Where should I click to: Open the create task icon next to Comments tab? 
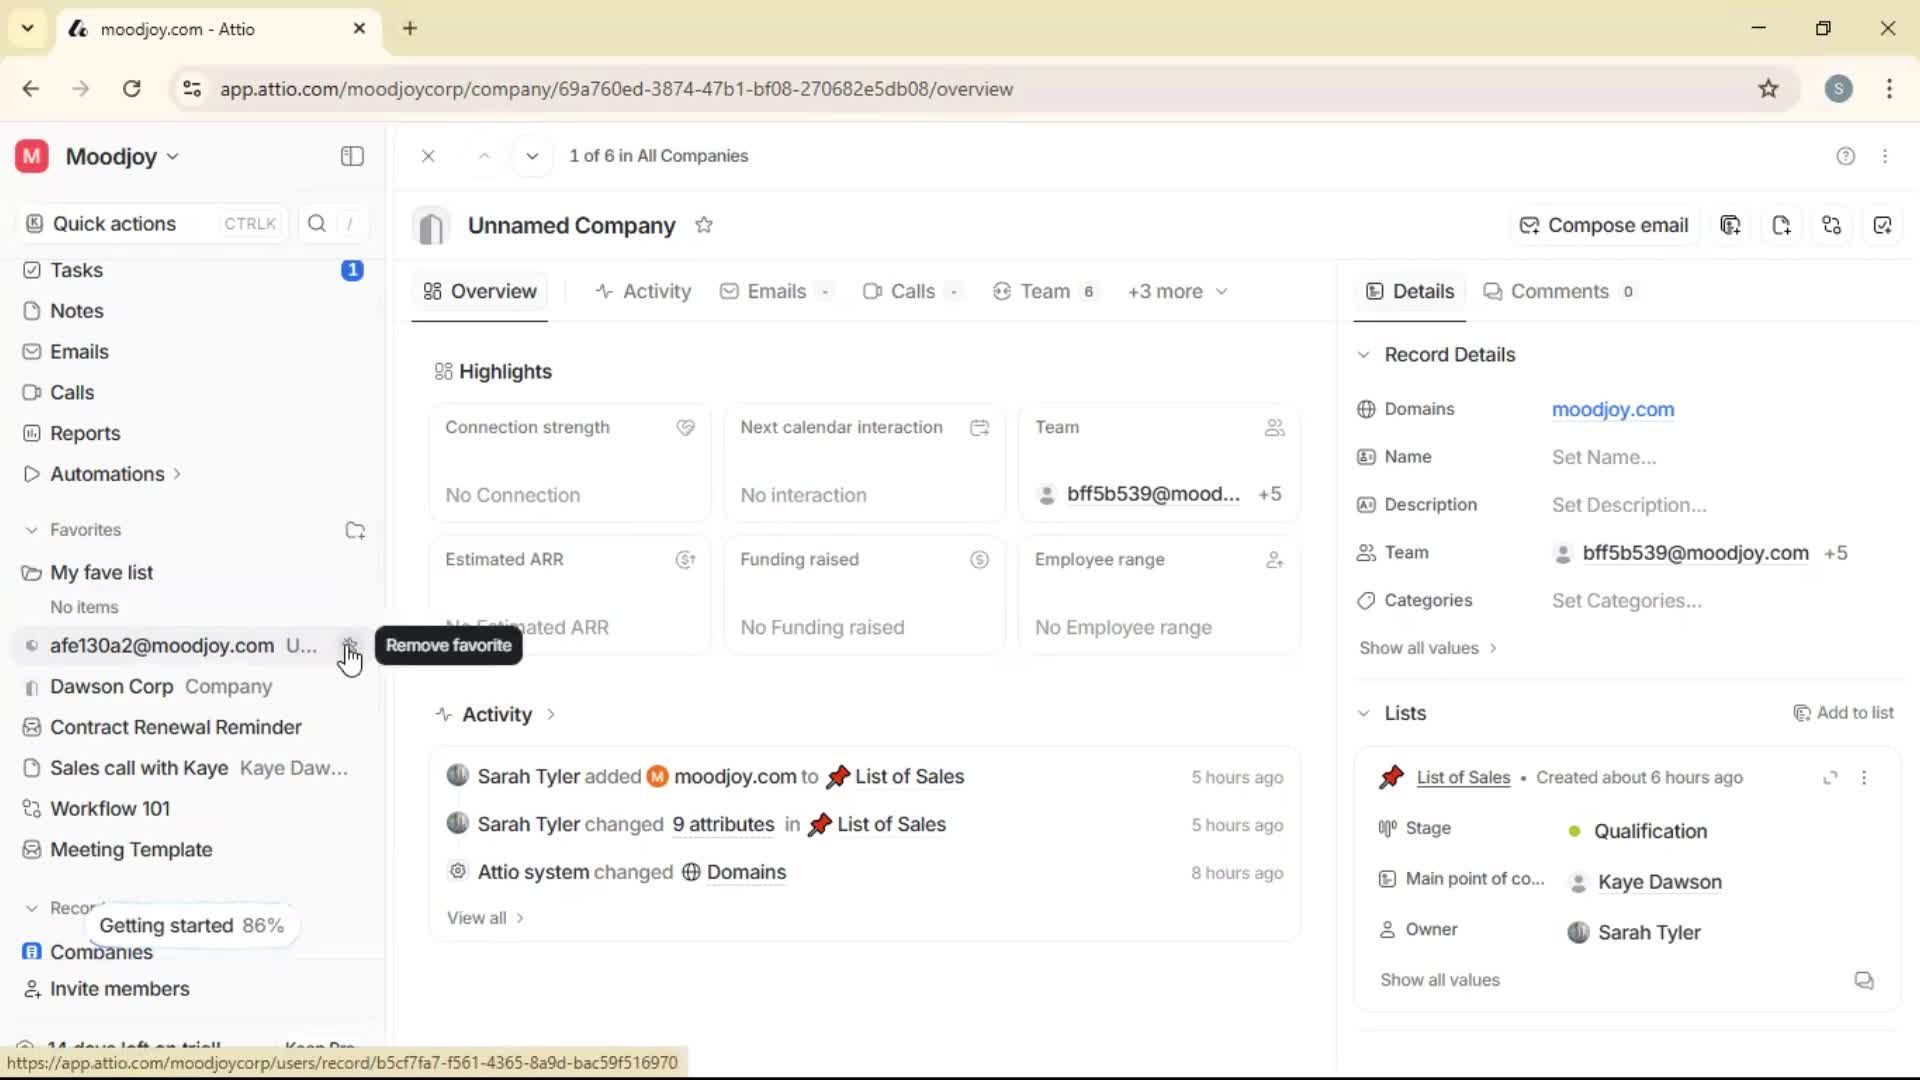point(1884,225)
